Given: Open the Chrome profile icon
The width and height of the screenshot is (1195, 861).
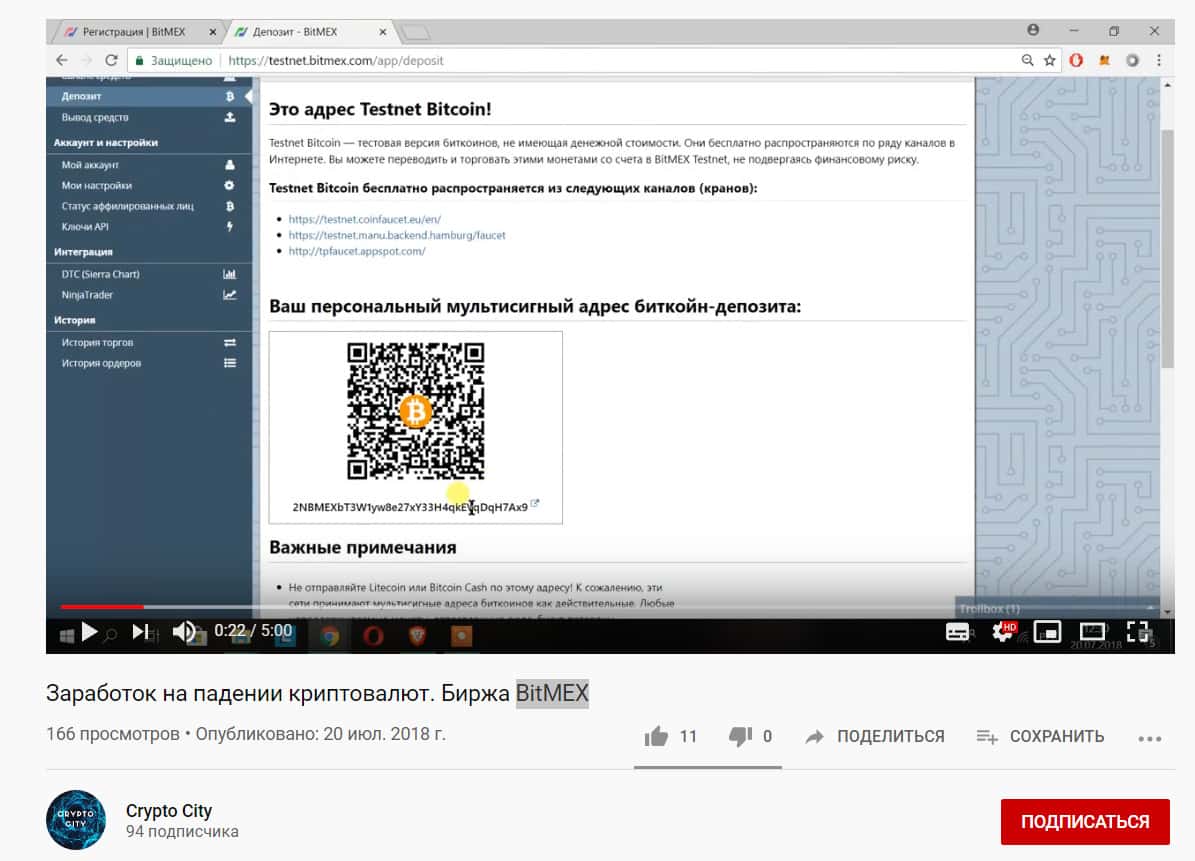Looking at the screenshot, I should pos(1033,30).
